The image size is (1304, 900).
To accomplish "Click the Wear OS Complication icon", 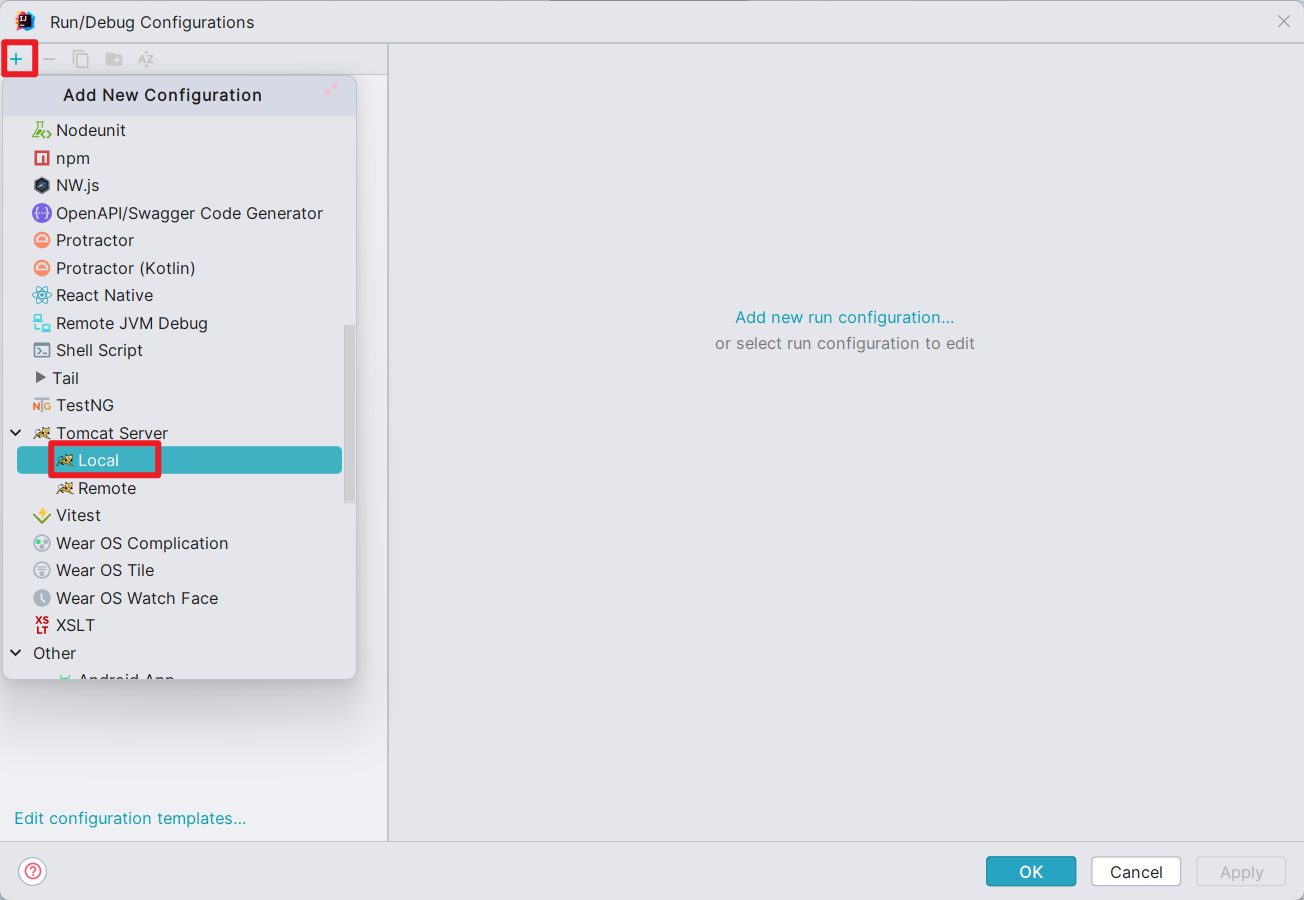I will pos(41,543).
